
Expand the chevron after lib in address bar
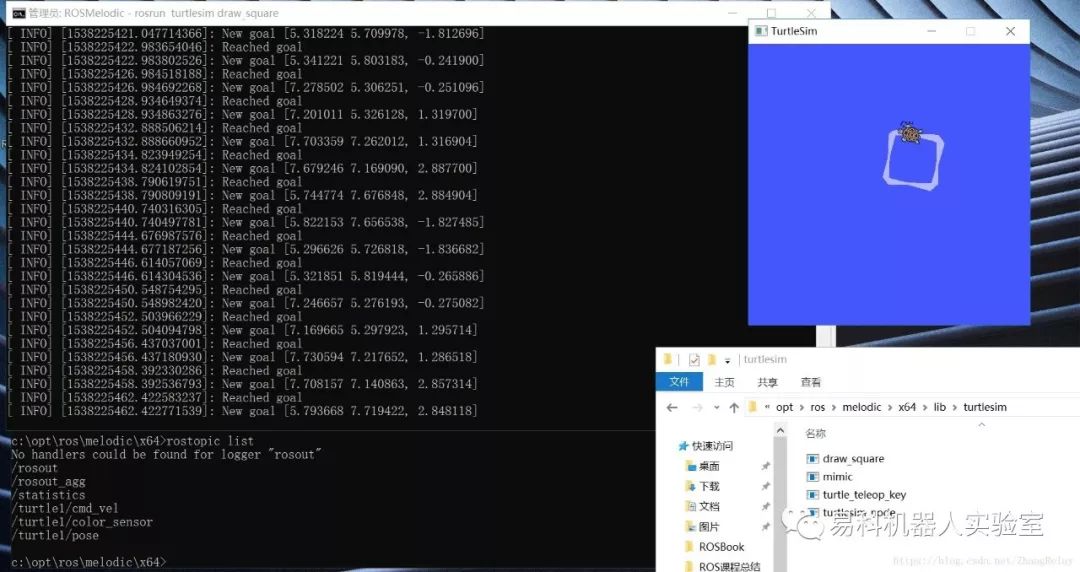[x=955, y=407]
